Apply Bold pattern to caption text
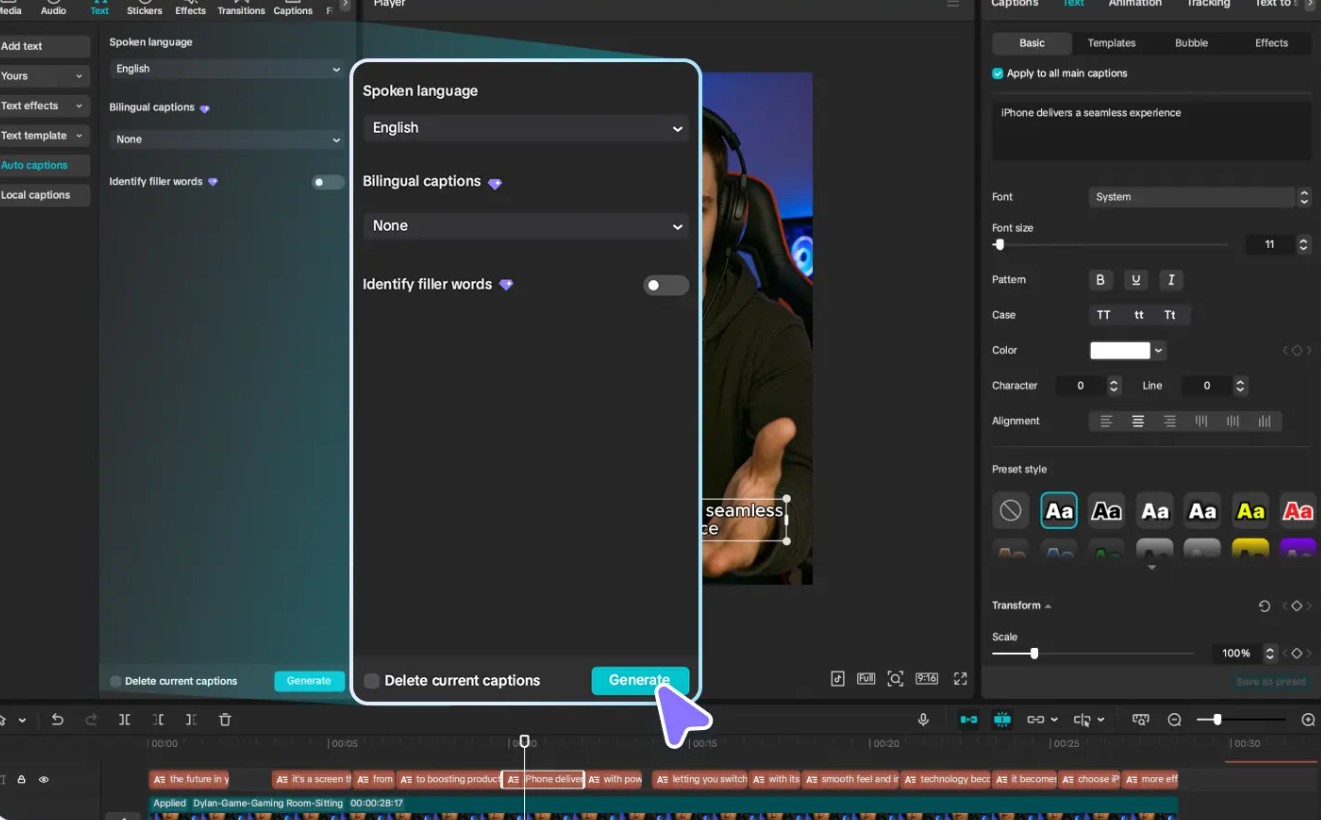1321x820 pixels. pos(1100,280)
